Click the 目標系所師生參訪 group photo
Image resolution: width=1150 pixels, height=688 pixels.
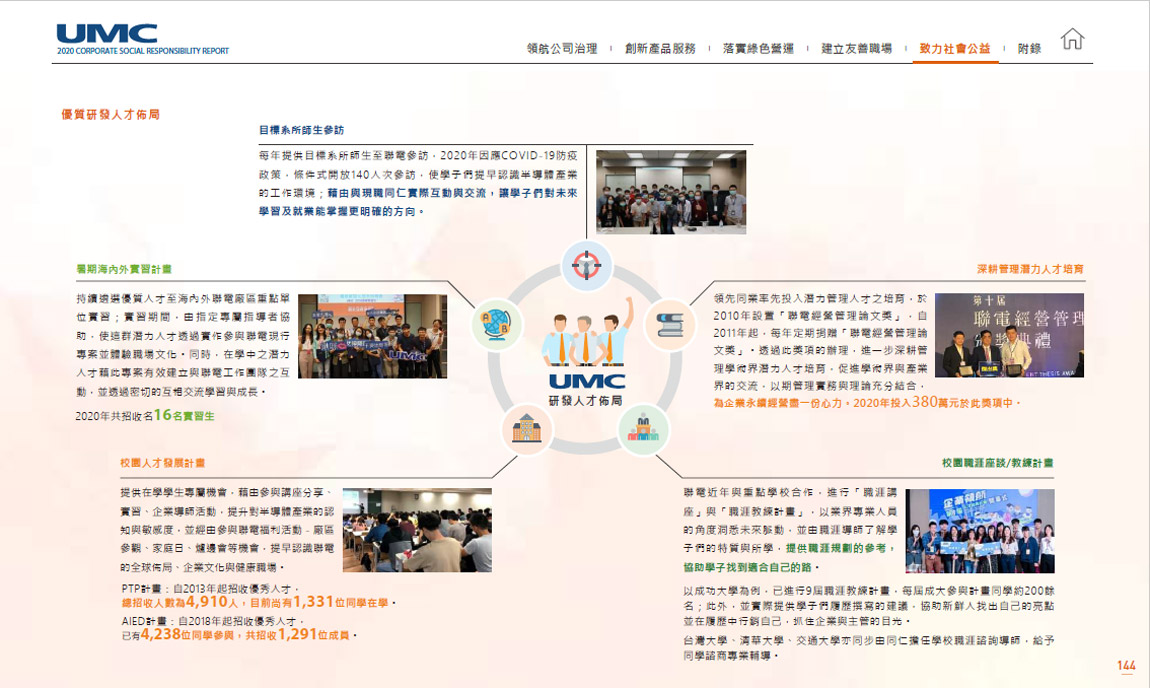click(670, 191)
